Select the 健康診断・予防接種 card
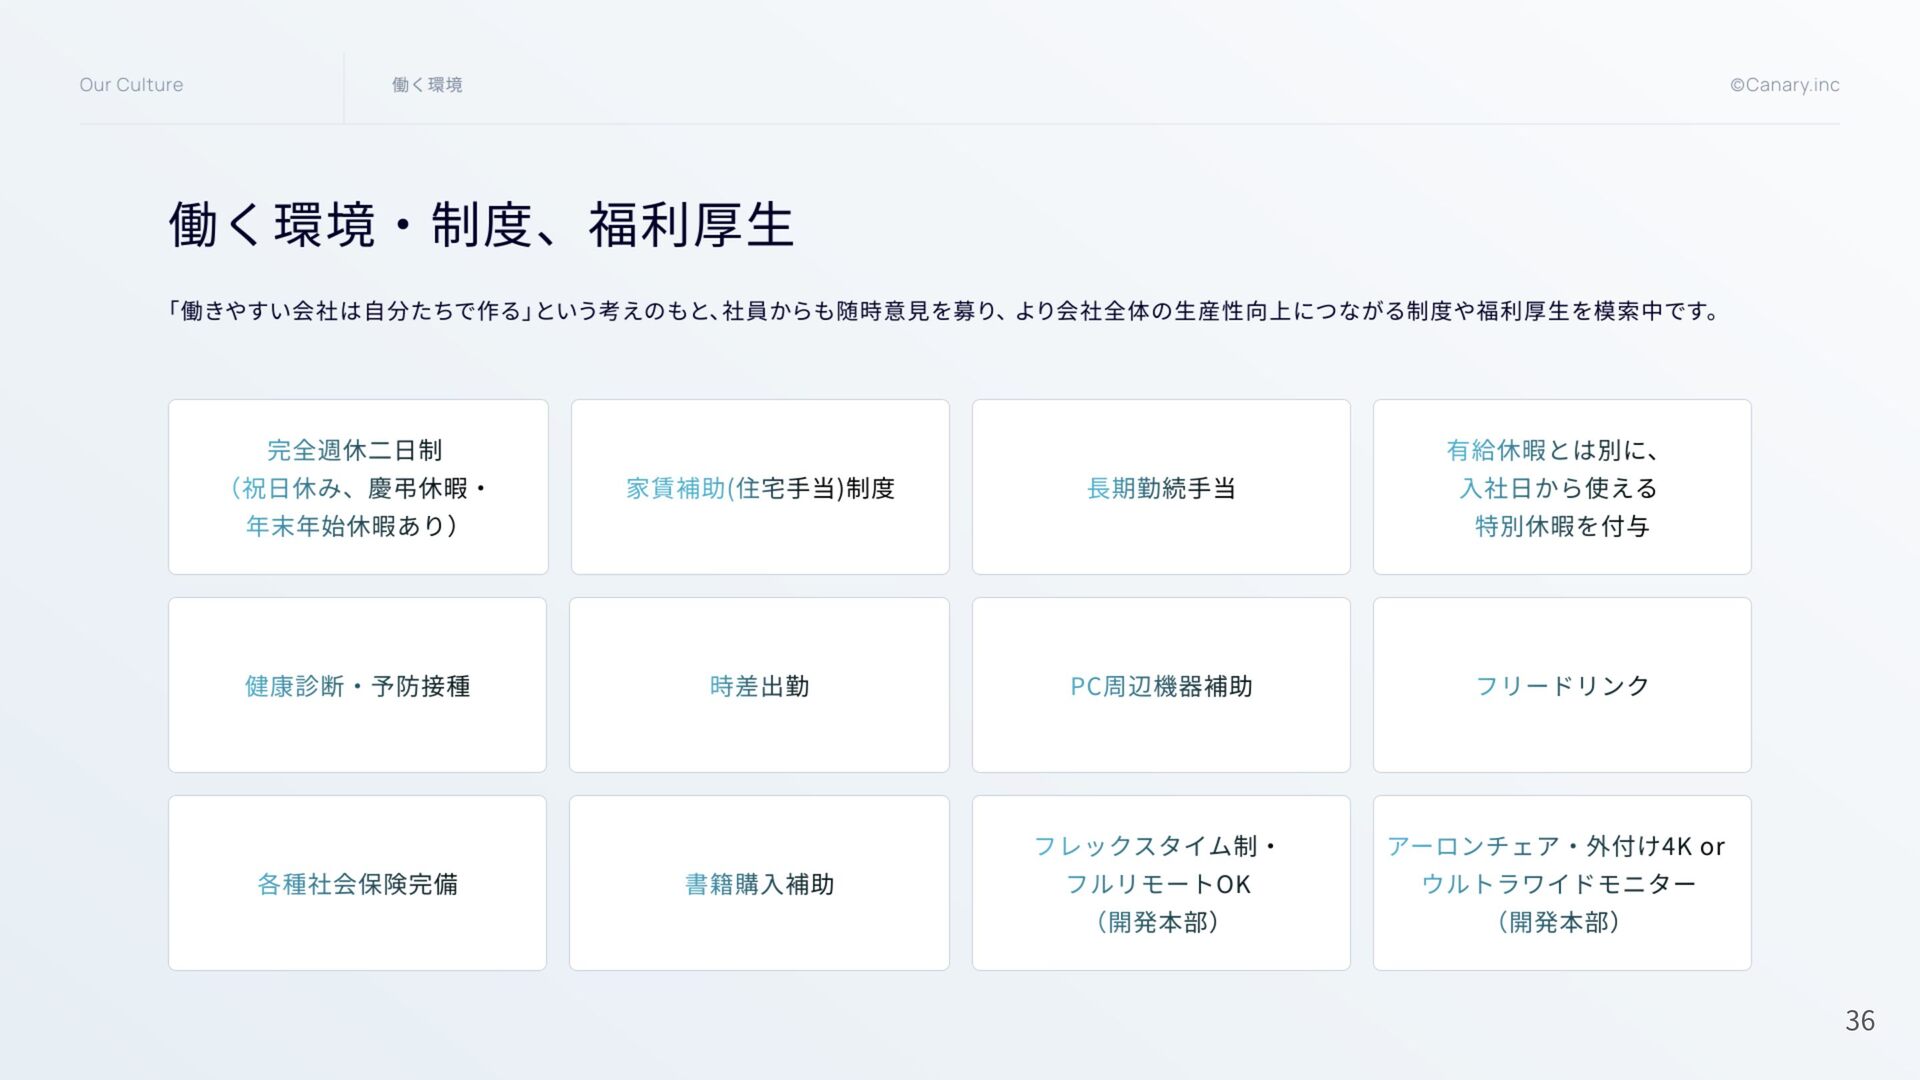 357,686
